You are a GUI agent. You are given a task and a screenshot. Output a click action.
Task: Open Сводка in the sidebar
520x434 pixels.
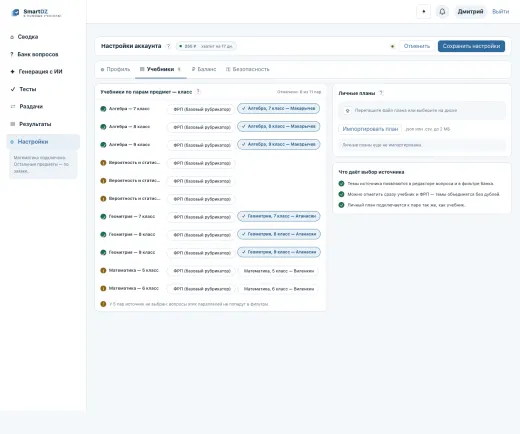(x=28, y=37)
